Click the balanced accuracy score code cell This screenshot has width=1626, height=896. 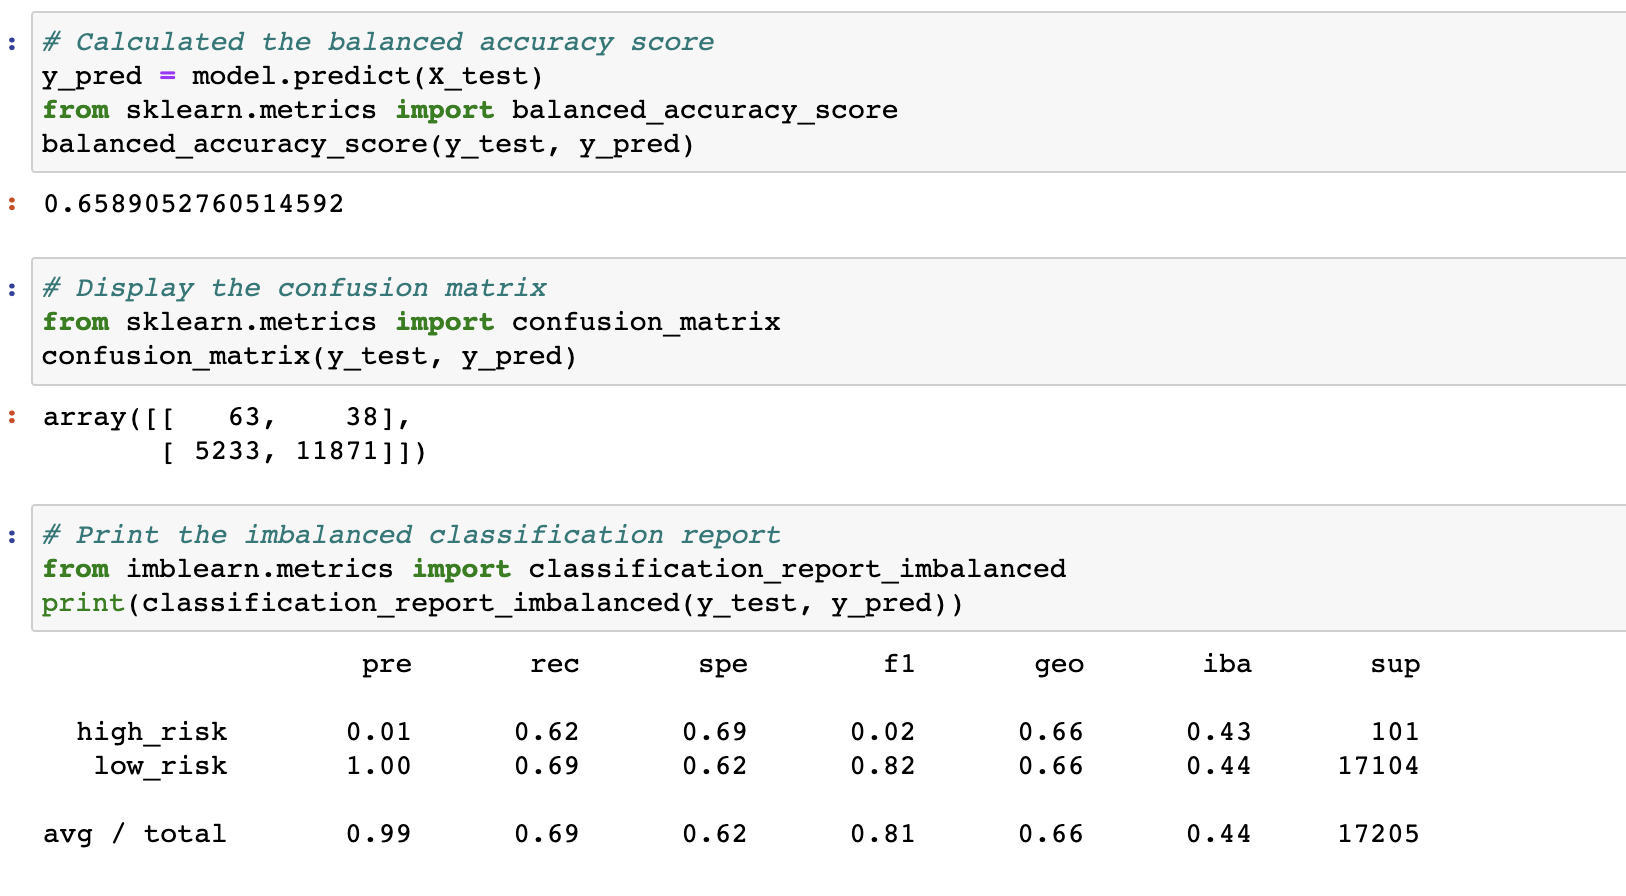pyautogui.click(x=829, y=92)
